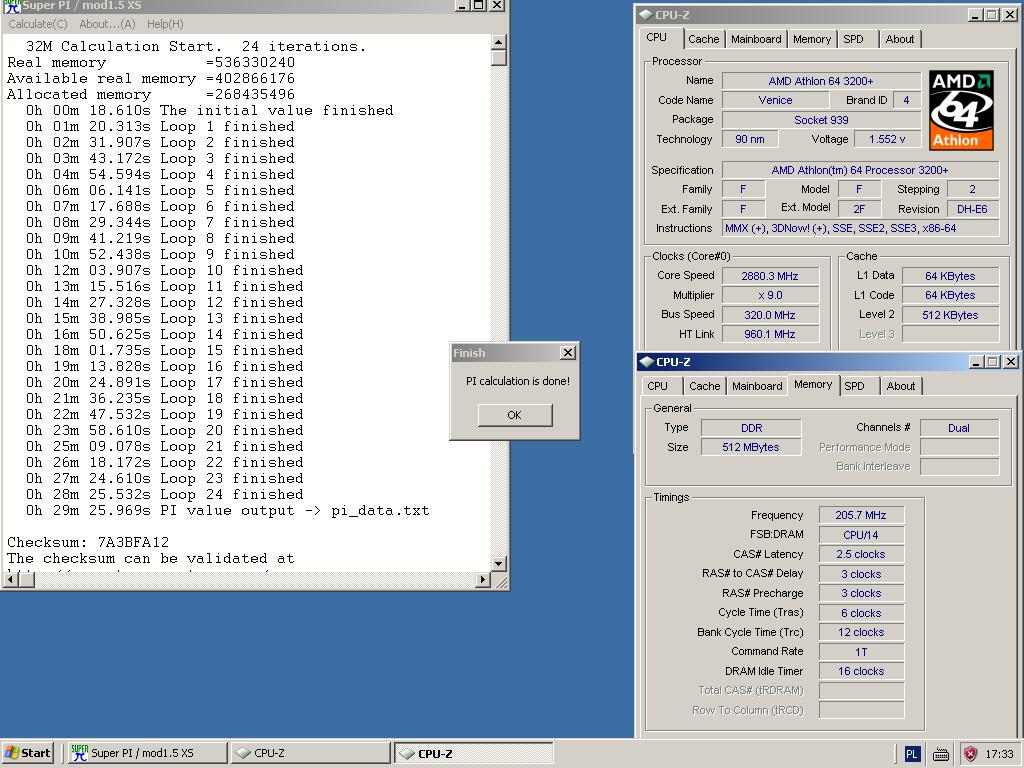Close the Finish dialog with its X
This screenshot has height=768, width=1024.
(568, 353)
